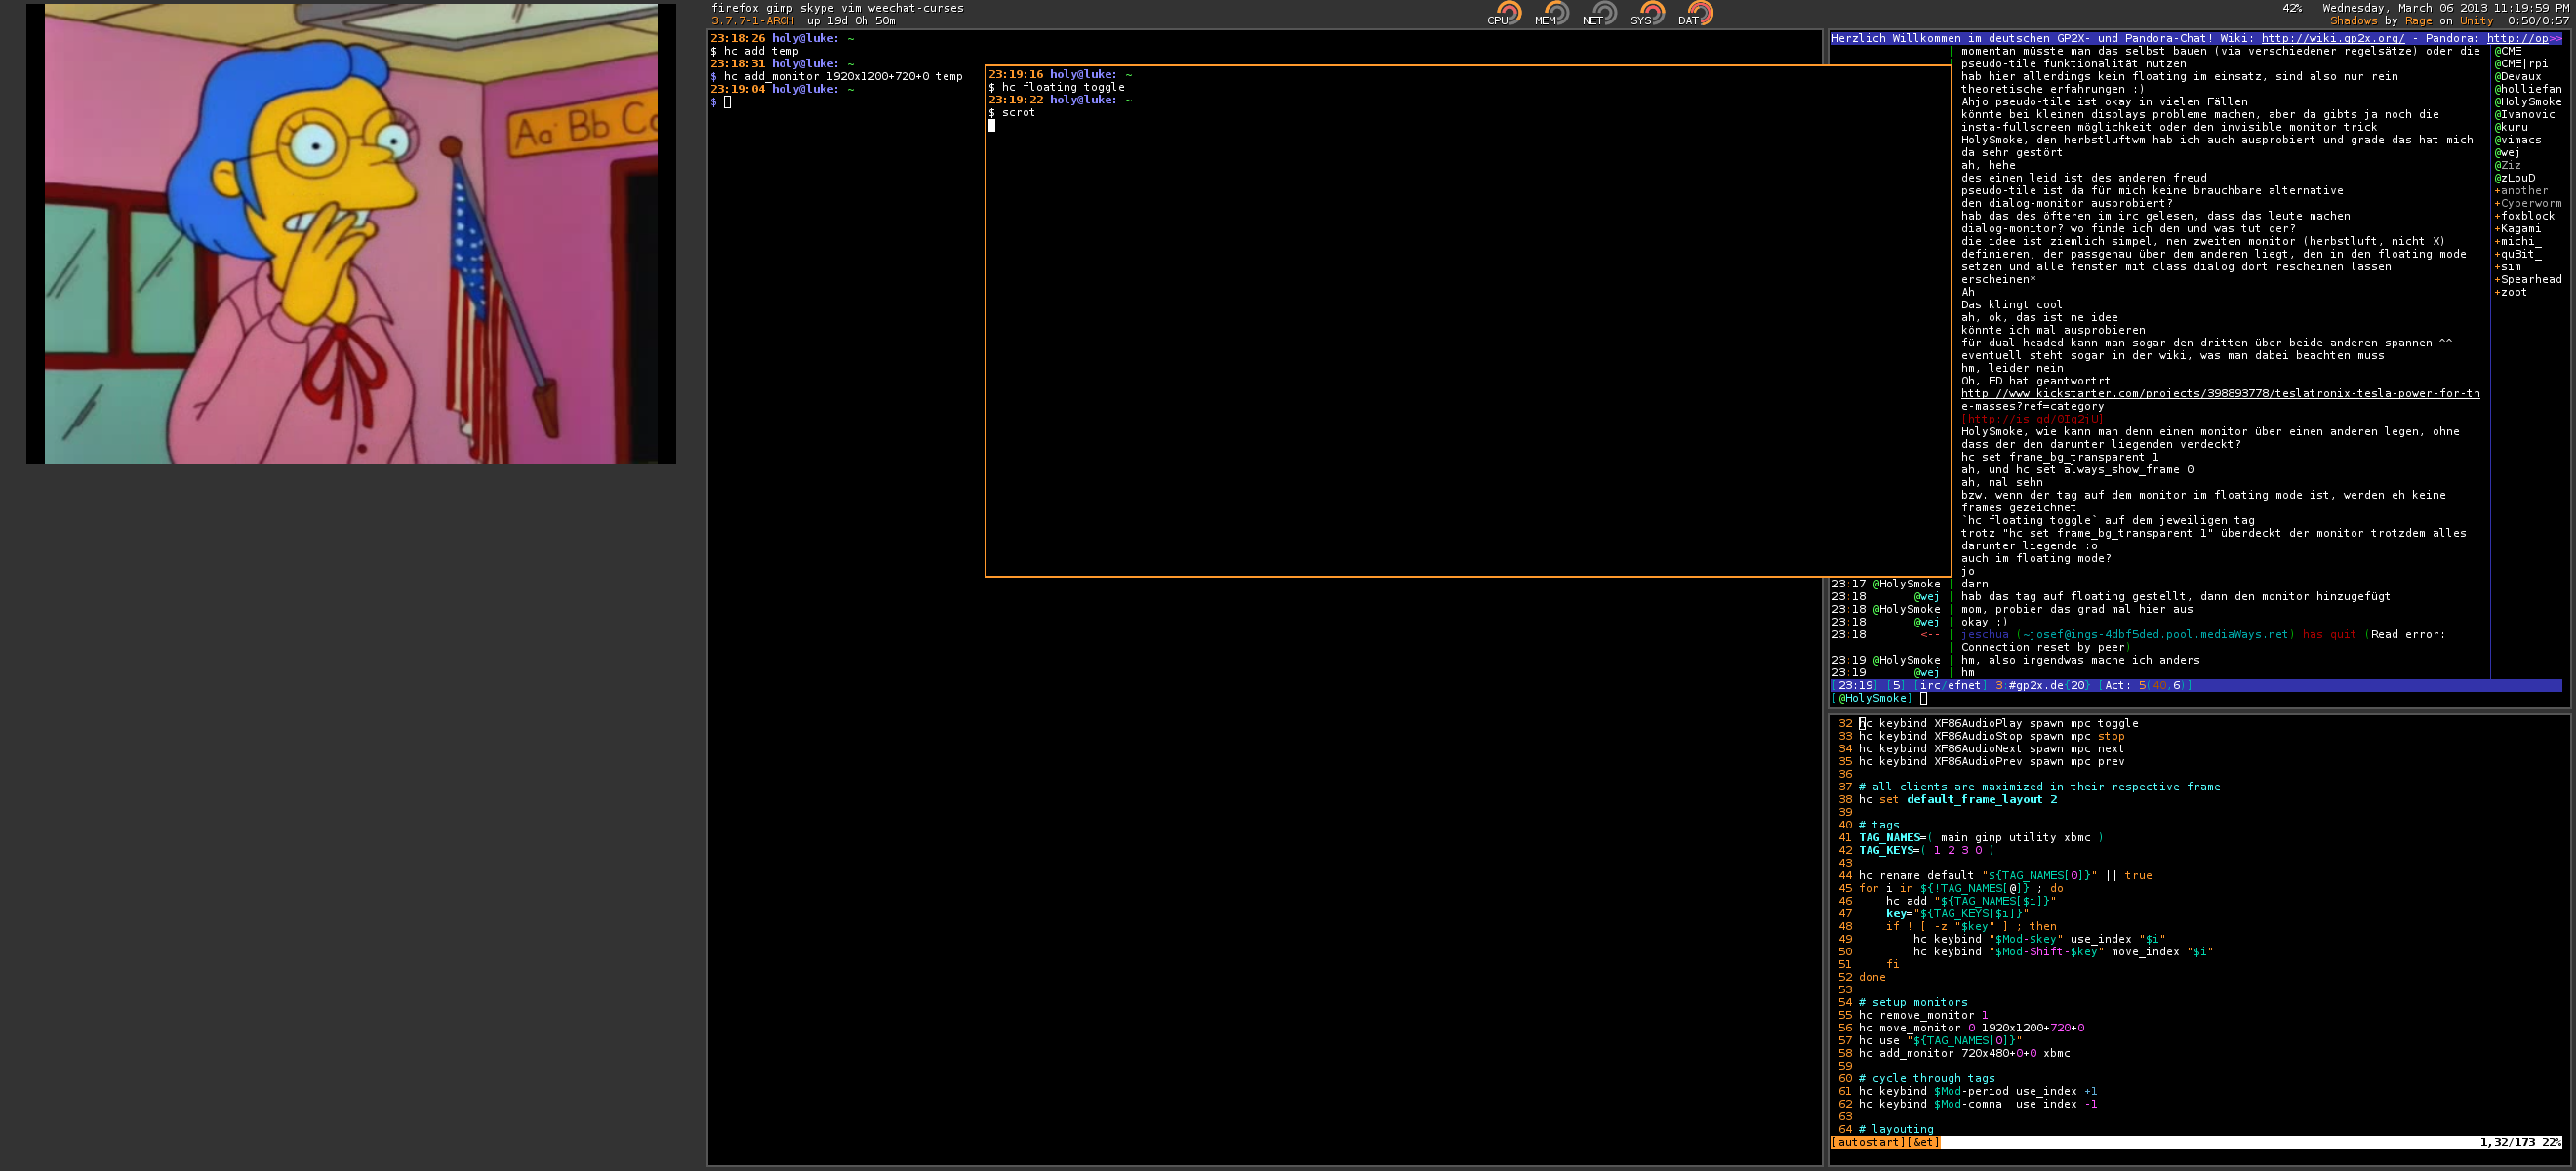Click vim line 58 'hc add_monitor 720x480+0+0 xbmc'
Image resolution: width=2576 pixels, height=1171 pixels.
tap(1964, 1053)
